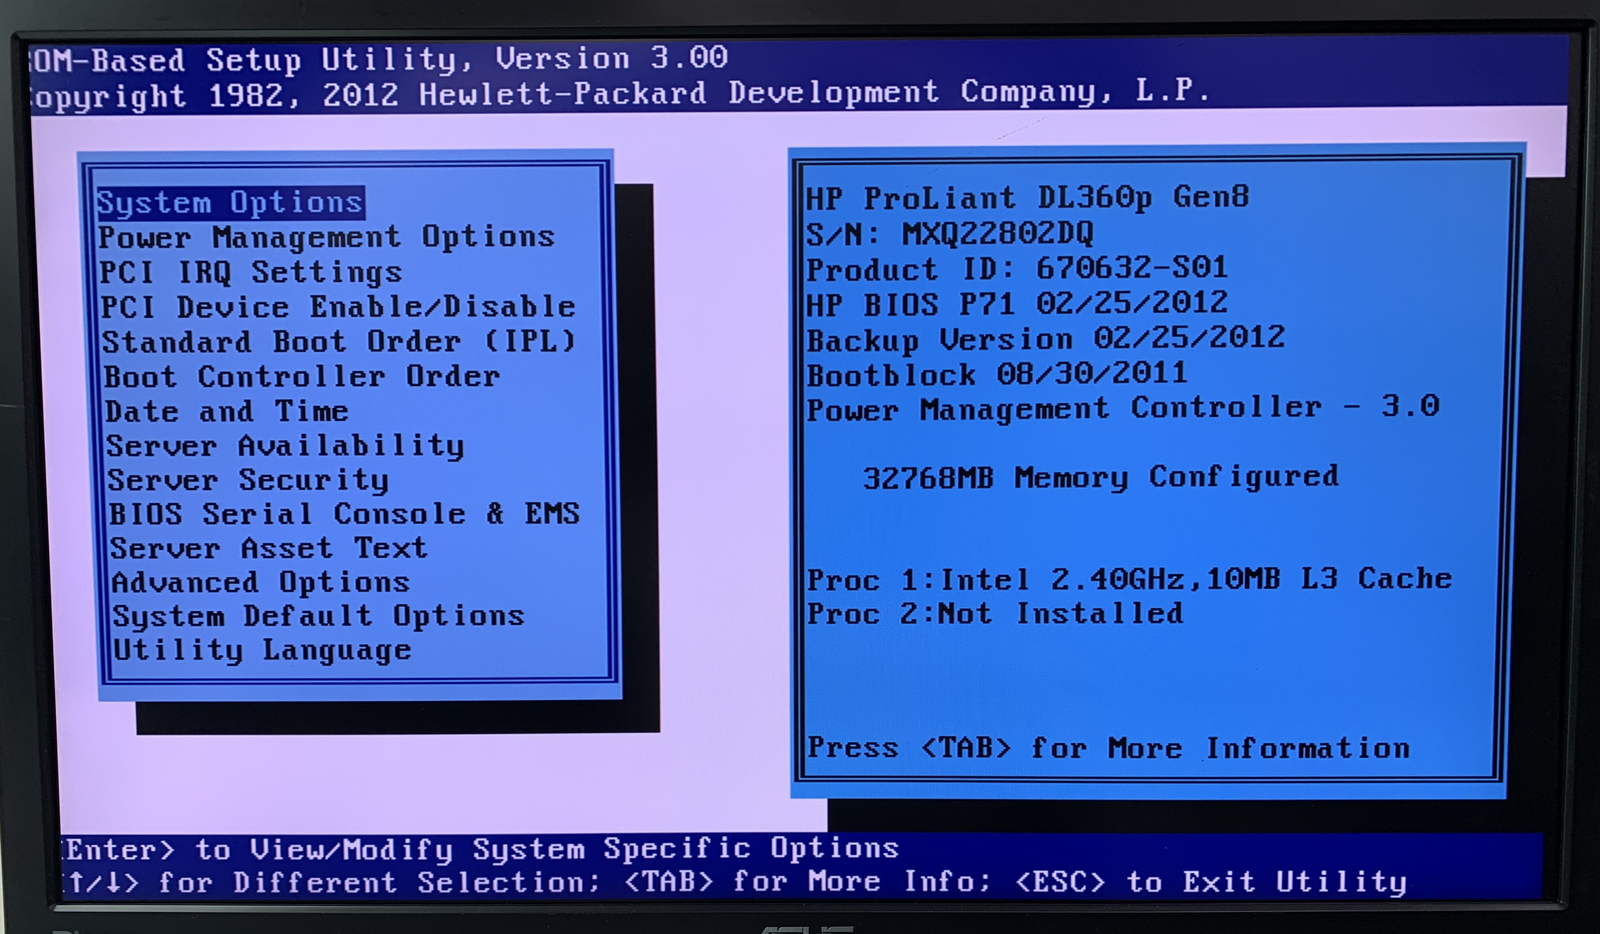Click arrows for Different Selection hint
Image resolution: width=1600 pixels, height=934 pixels.
332,883
